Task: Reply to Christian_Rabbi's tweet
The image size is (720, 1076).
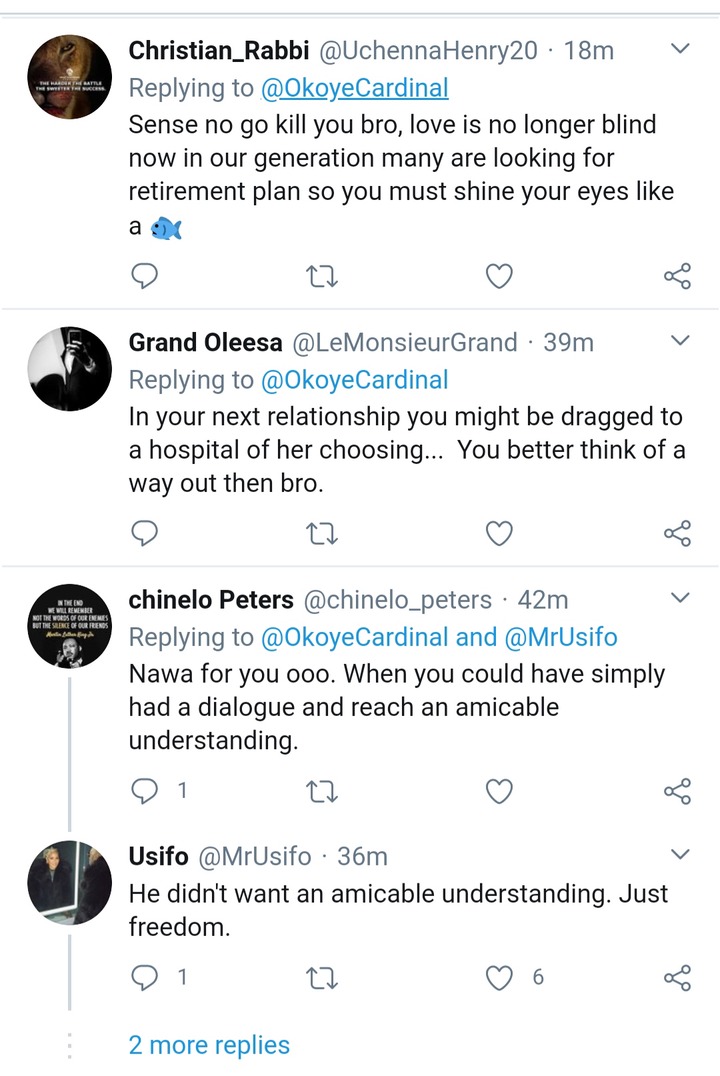Action: coord(145,276)
